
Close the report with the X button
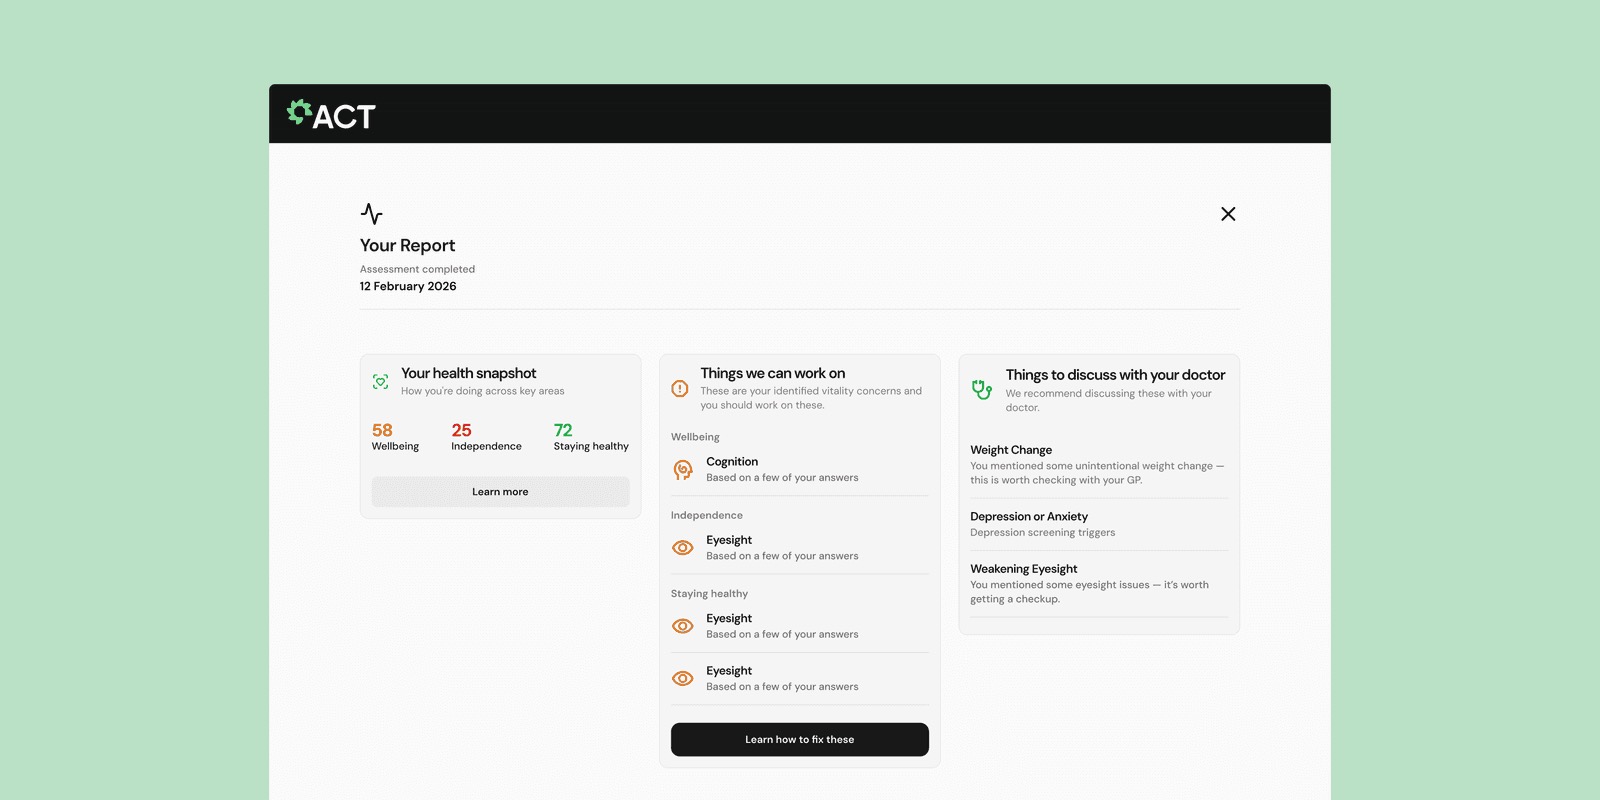click(1228, 214)
